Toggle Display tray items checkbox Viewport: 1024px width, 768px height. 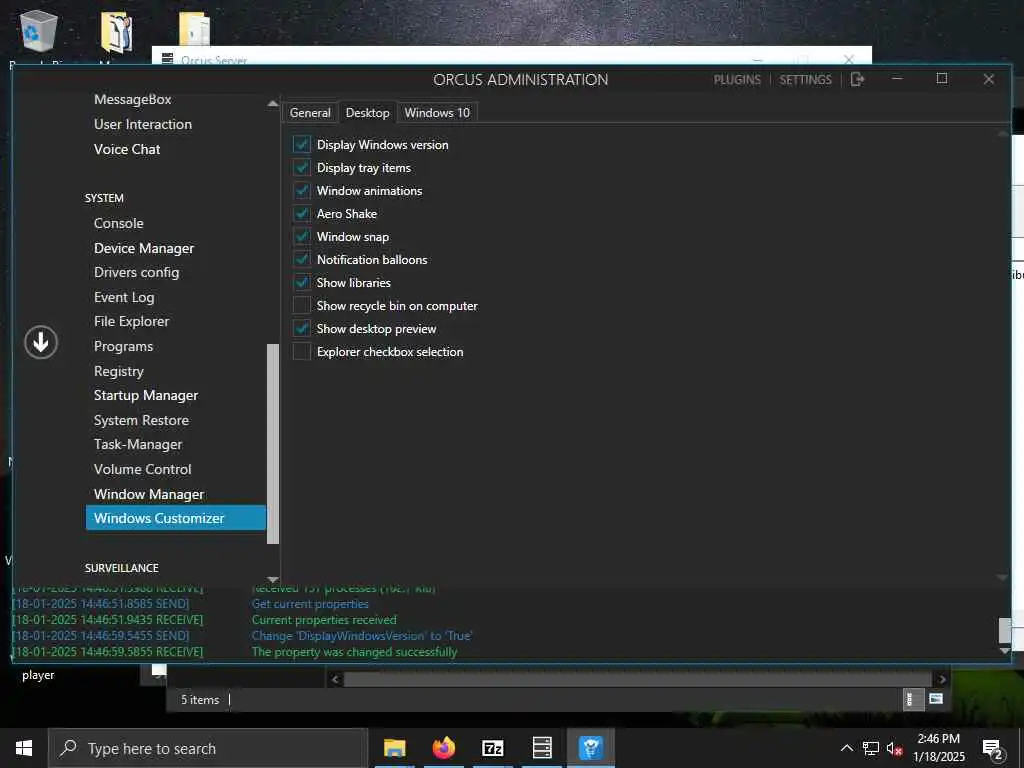point(302,168)
